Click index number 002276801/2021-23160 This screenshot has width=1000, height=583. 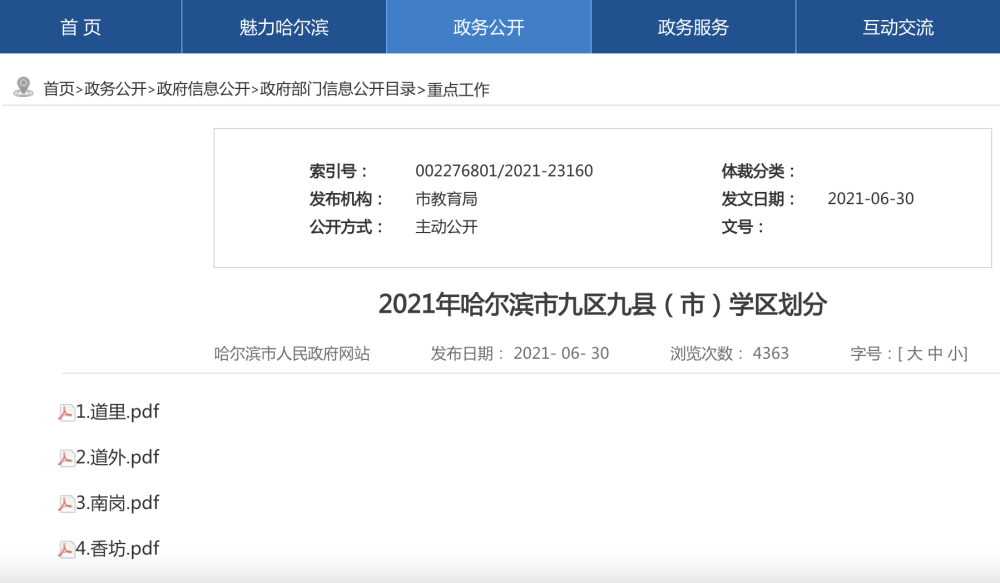click(504, 171)
